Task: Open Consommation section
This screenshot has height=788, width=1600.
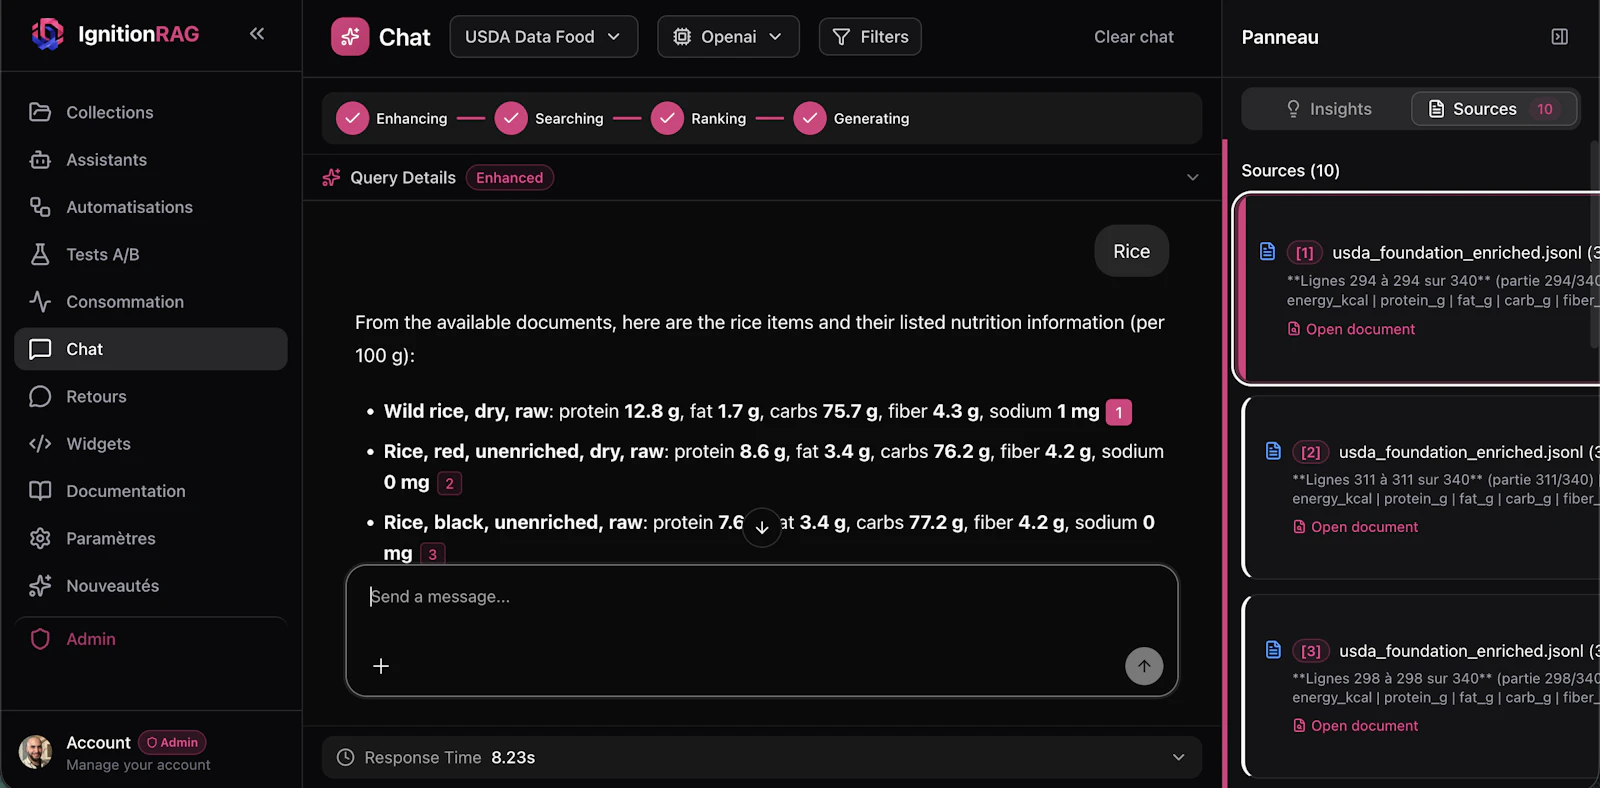Action: click(150, 302)
